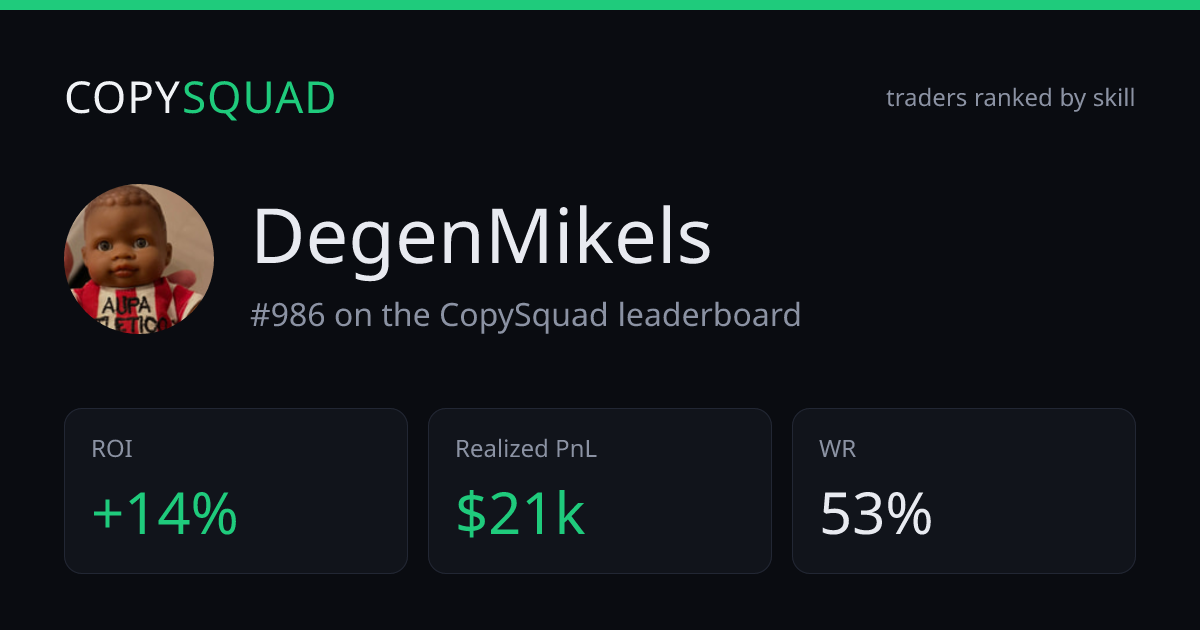Select the WR stat card
The height and width of the screenshot is (630, 1200).
pyautogui.click(x=964, y=491)
